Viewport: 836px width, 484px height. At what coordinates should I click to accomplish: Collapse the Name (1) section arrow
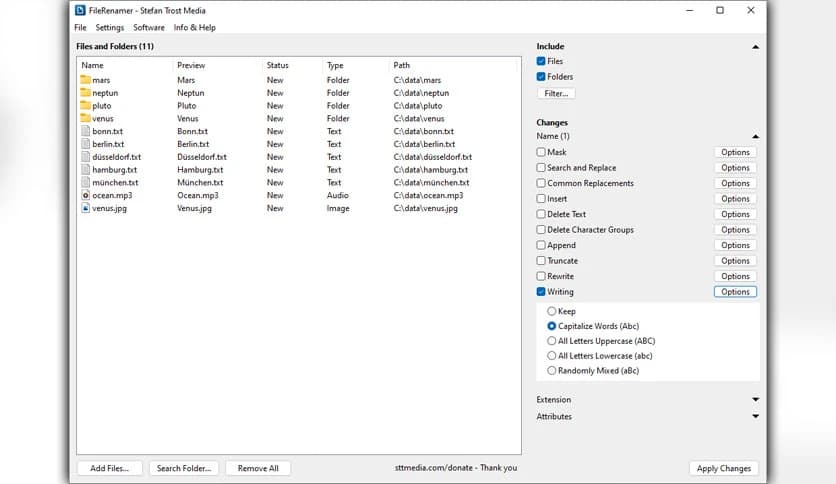coord(755,136)
